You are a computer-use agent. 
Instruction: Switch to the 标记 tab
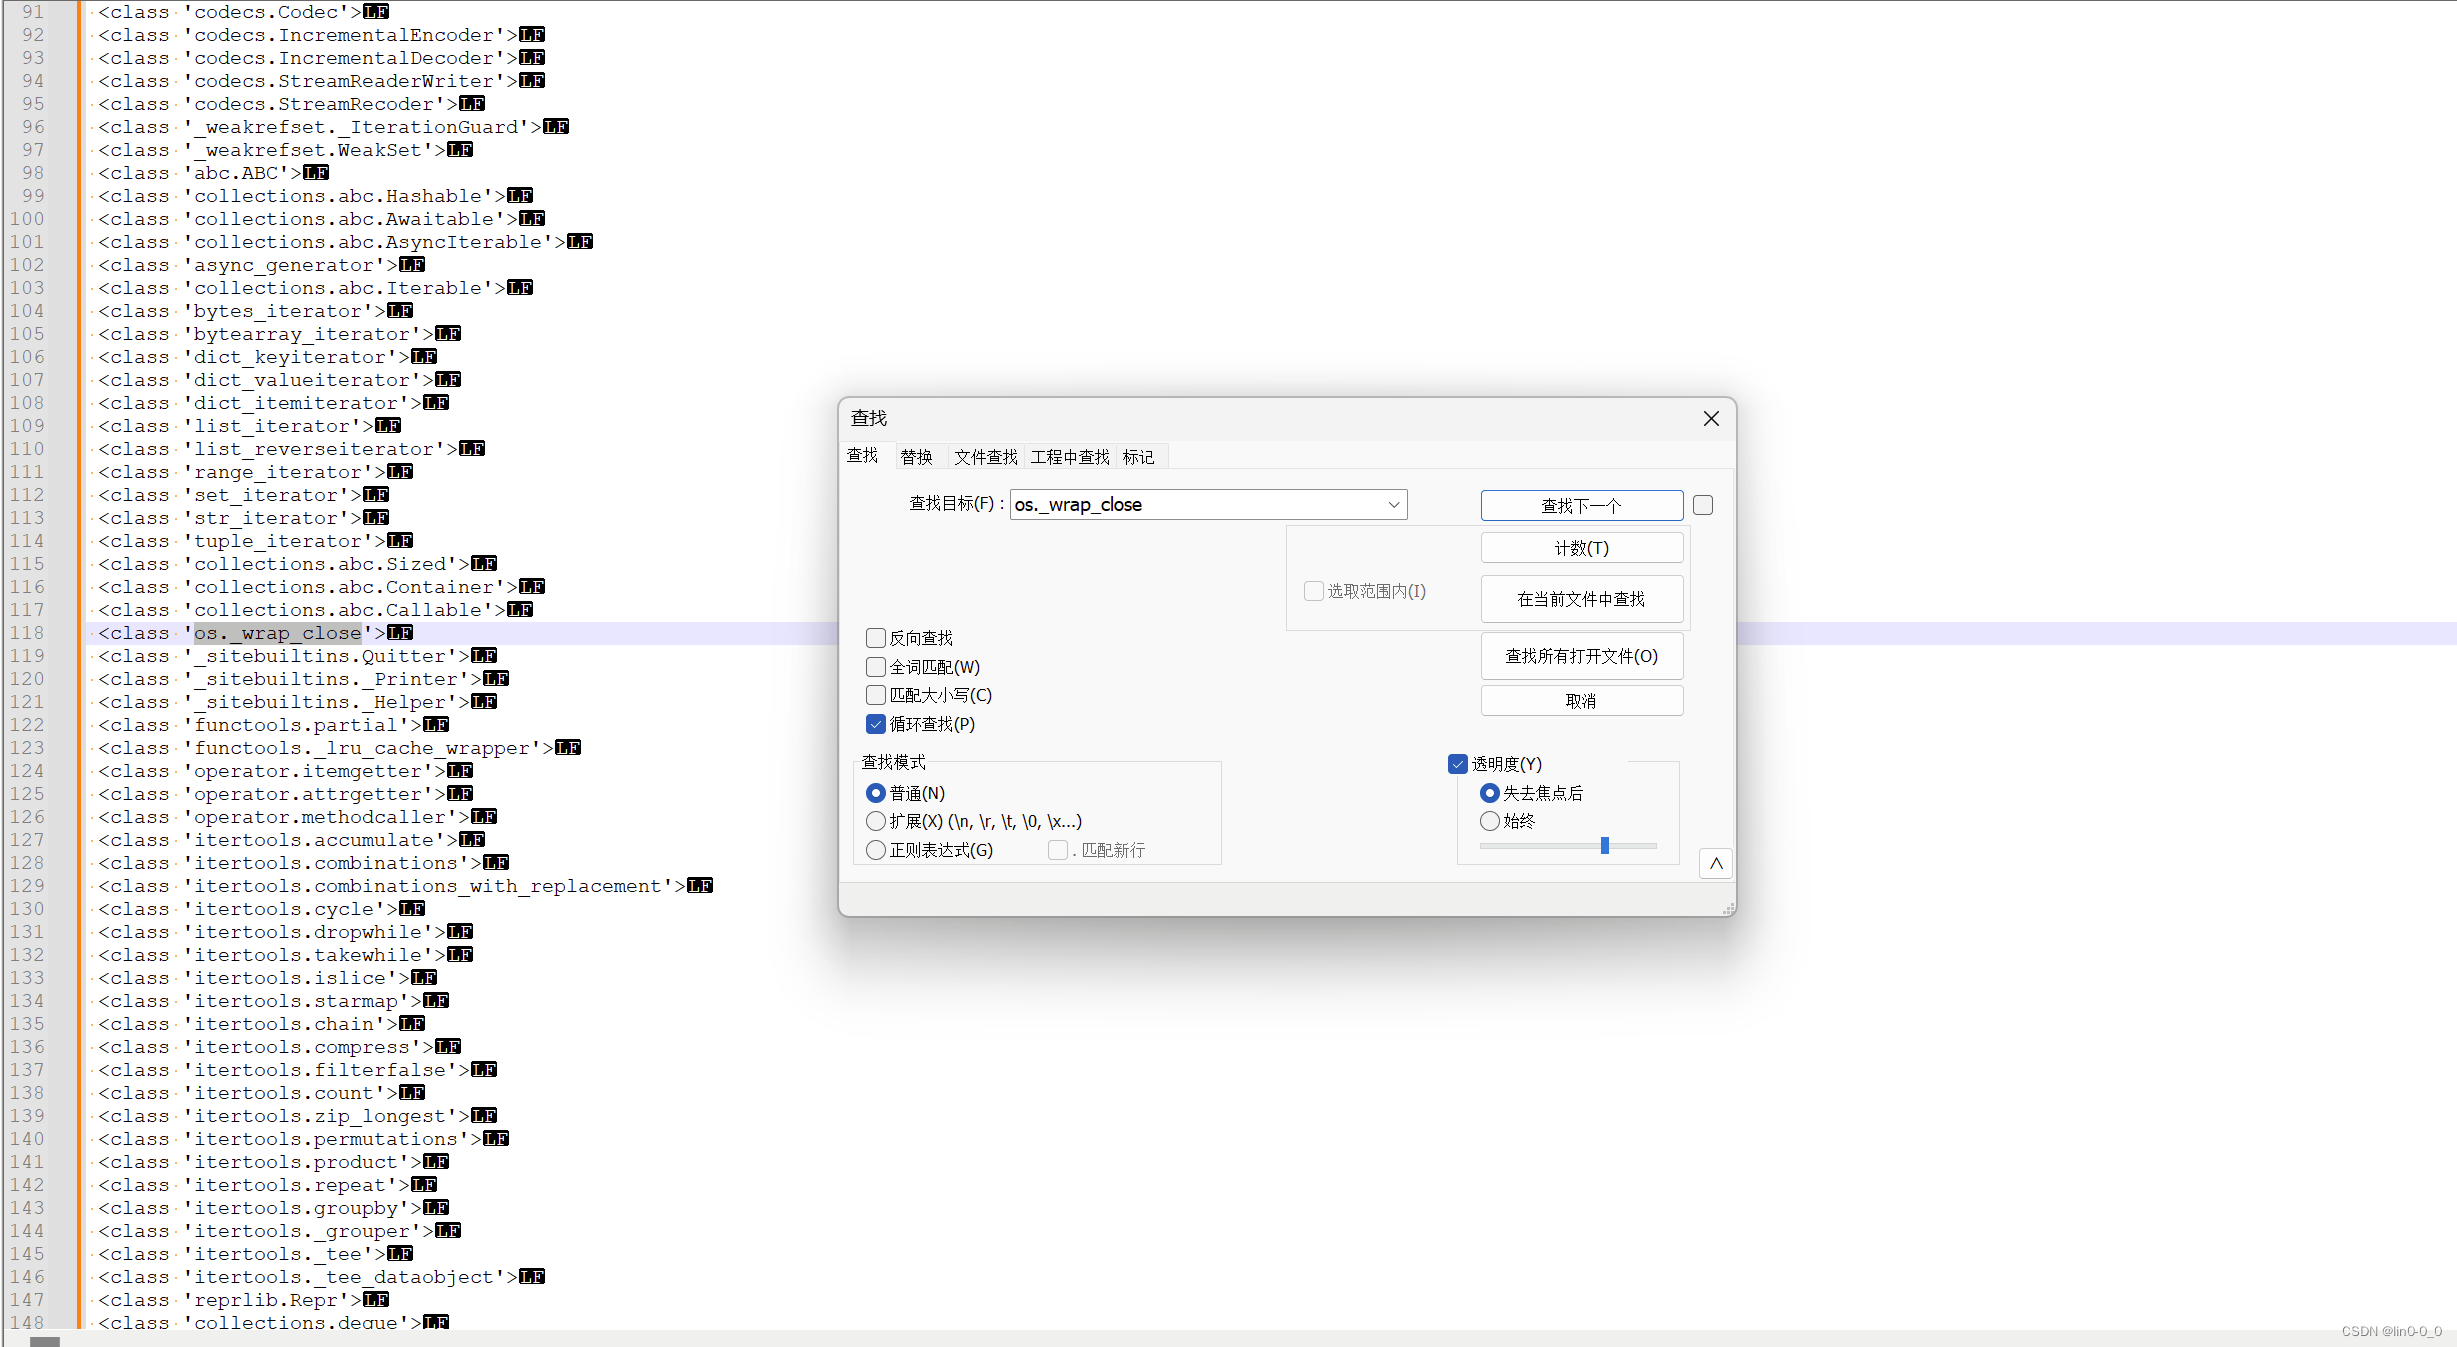pos(1138,457)
